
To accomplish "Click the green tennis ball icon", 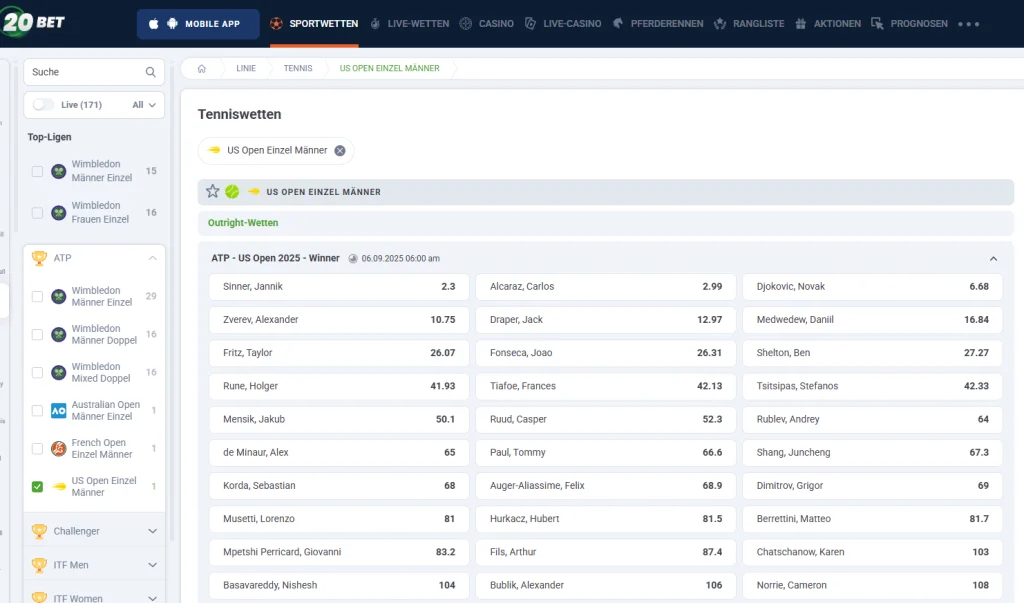I will tap(232, 191).
